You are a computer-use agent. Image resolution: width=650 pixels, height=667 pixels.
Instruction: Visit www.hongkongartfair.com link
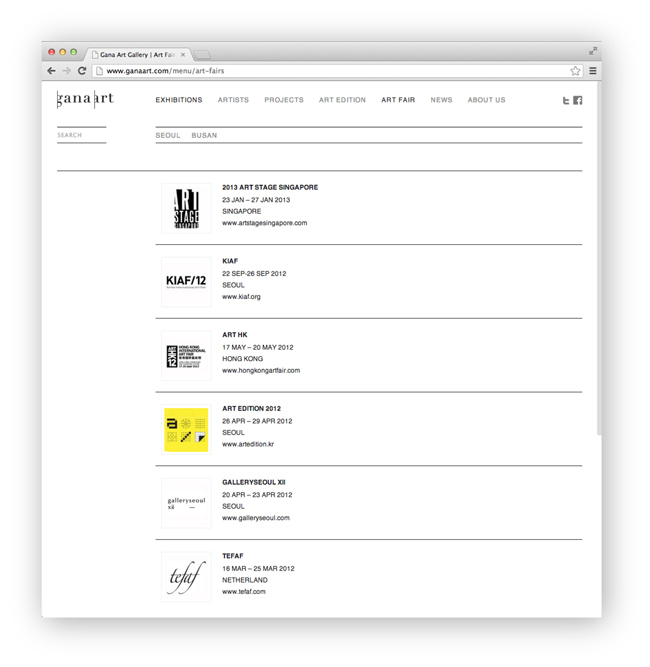pos(261,371)
